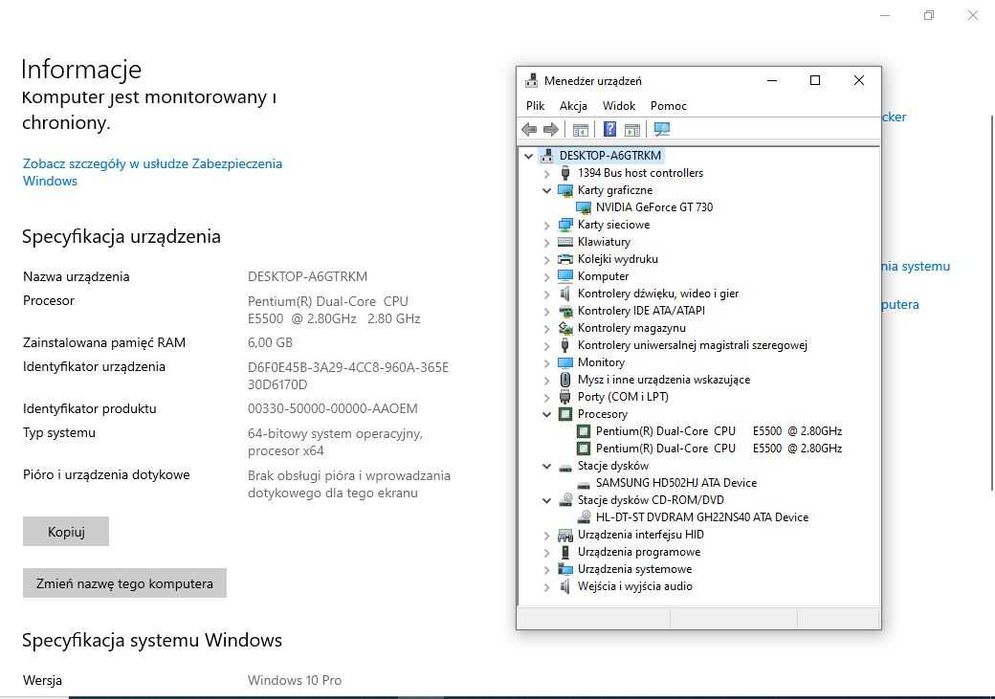Collapse the Stacje dysków branch
Screen dimensions: 995x699
tap(546, 466)
